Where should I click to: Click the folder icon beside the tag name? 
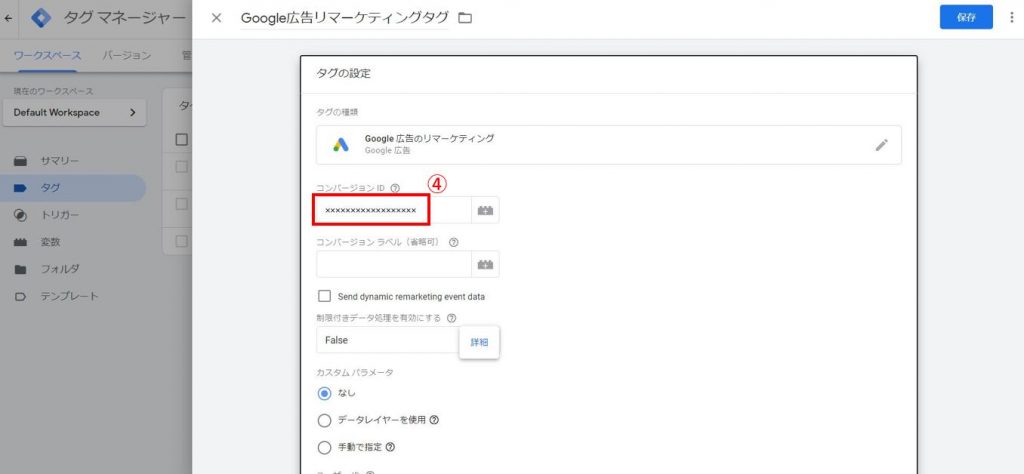pos(465,18)
